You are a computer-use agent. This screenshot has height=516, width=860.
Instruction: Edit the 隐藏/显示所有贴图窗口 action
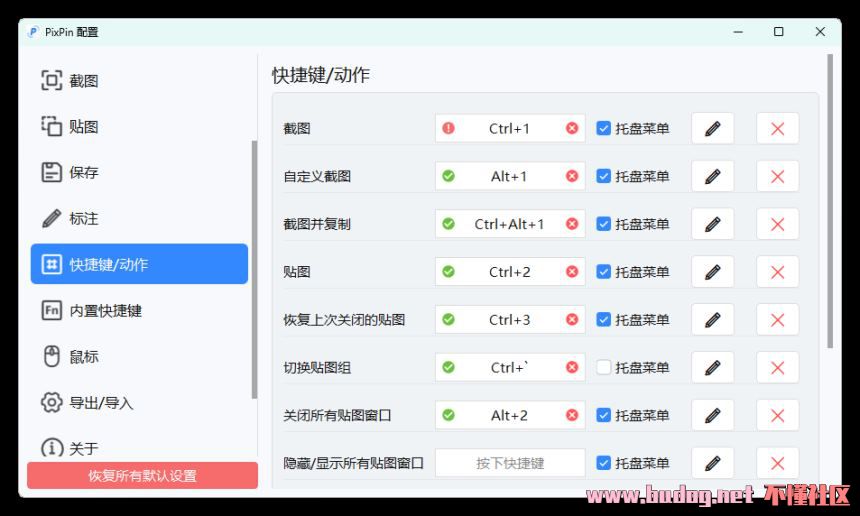(x=712, y=463)
